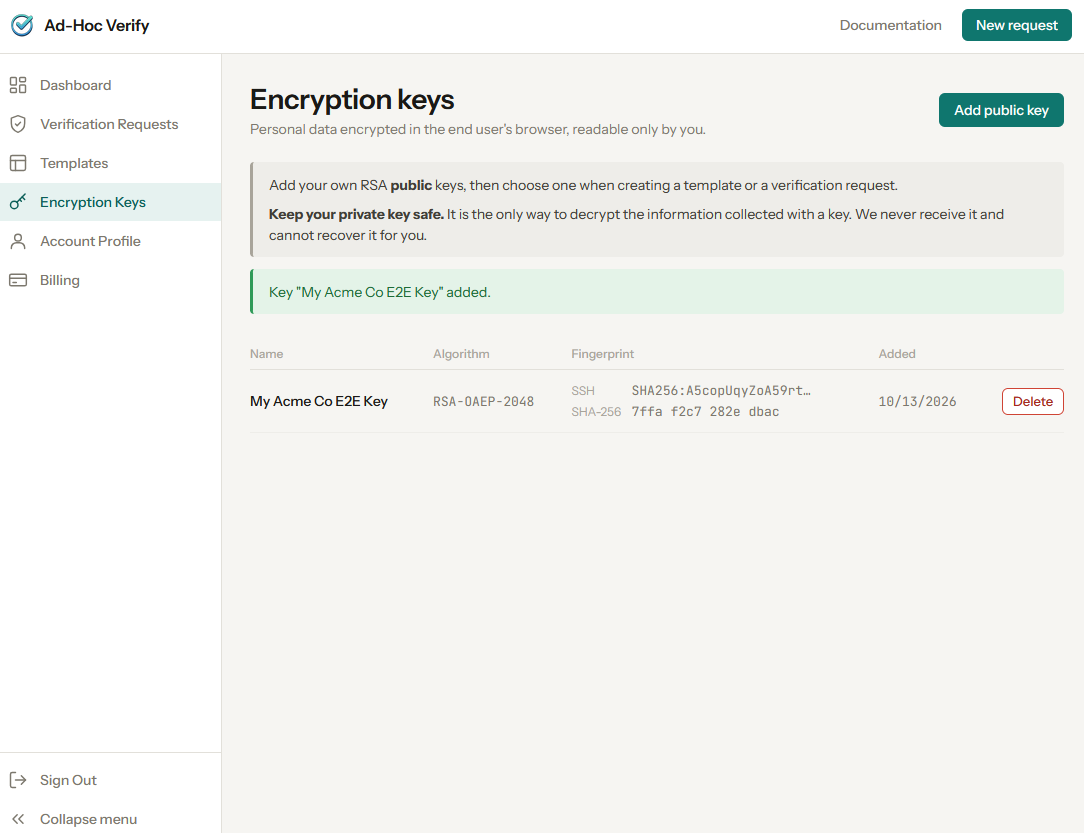Open Account Profile settings
This screenshot has width=1084, height=833.
pos(111,241)
